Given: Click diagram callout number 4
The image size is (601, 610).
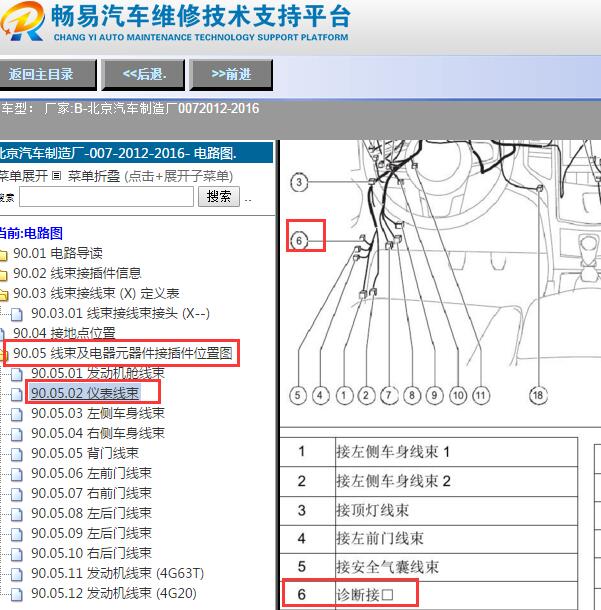Looking at the screenshot, I should pyautogui.click(x=320, y=396).
